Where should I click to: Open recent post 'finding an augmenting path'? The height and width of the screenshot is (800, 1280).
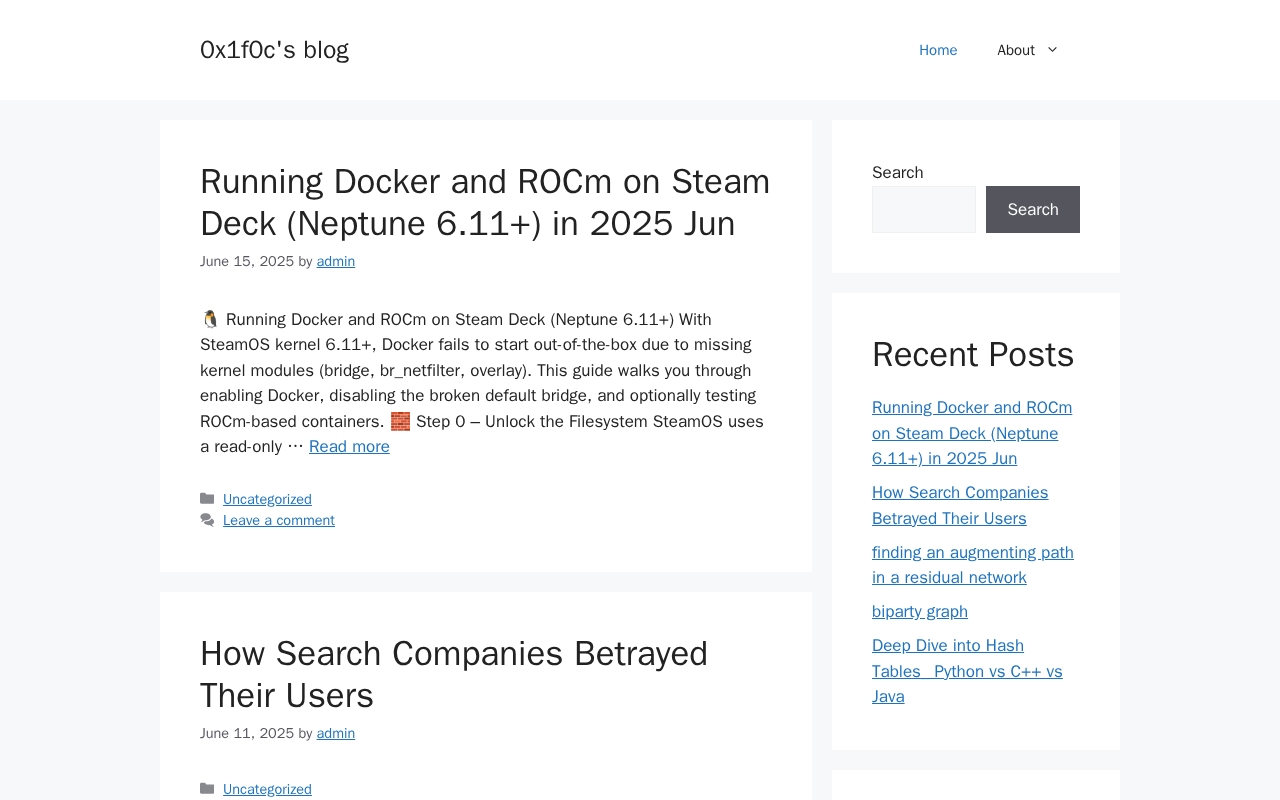point(972,565)
